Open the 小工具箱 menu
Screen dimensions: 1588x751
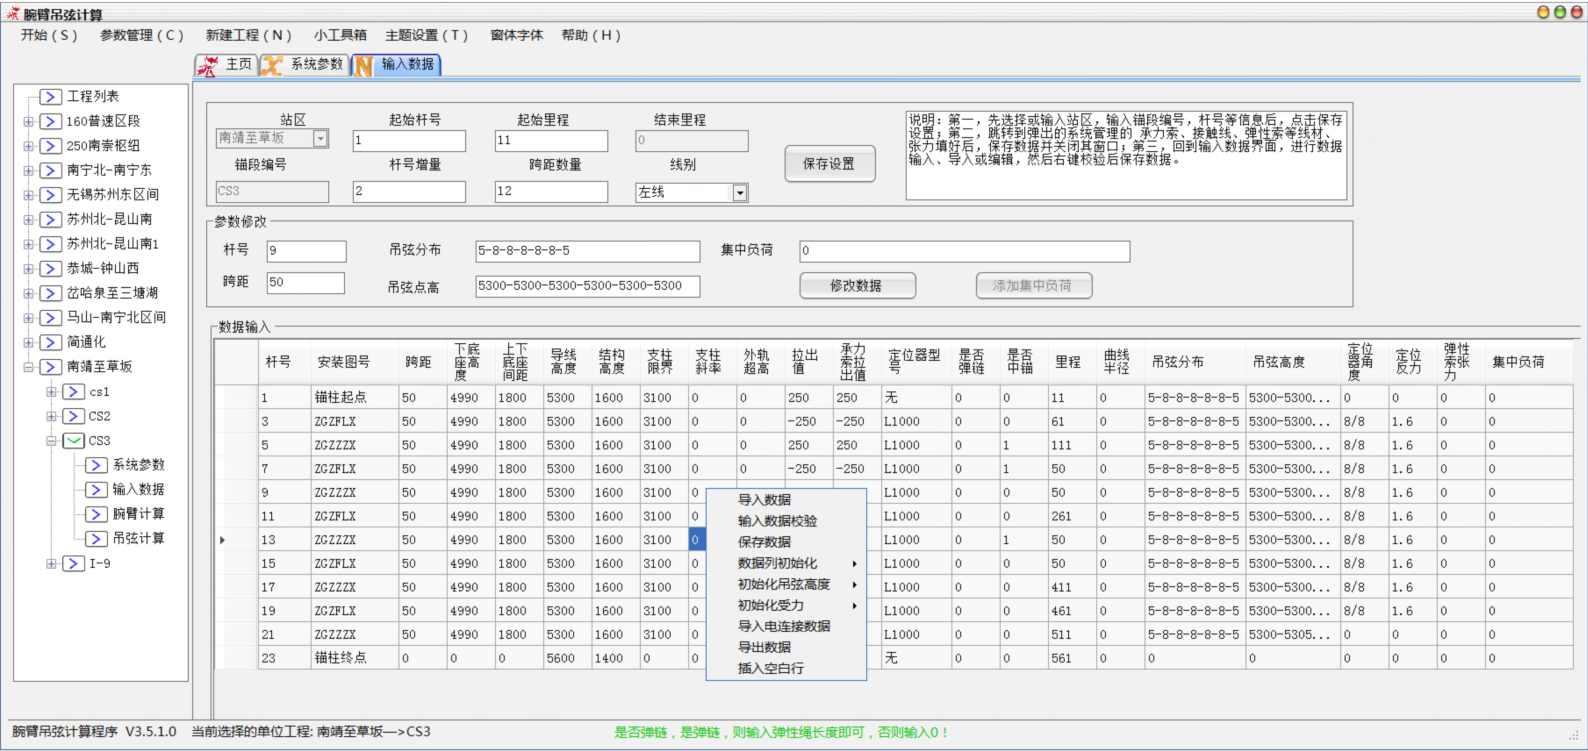(x=340, y=35)
